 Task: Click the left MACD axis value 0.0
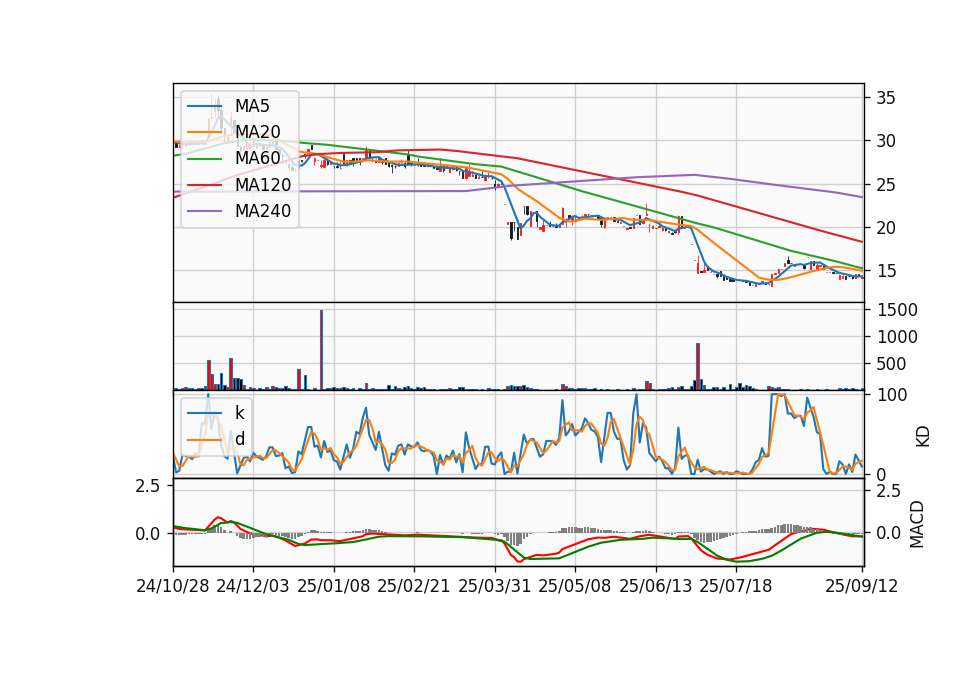tap(147, 534)
